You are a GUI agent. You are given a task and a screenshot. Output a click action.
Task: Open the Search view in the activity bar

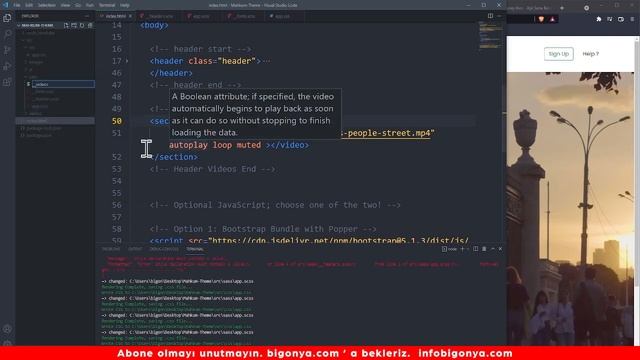(7, 34)
